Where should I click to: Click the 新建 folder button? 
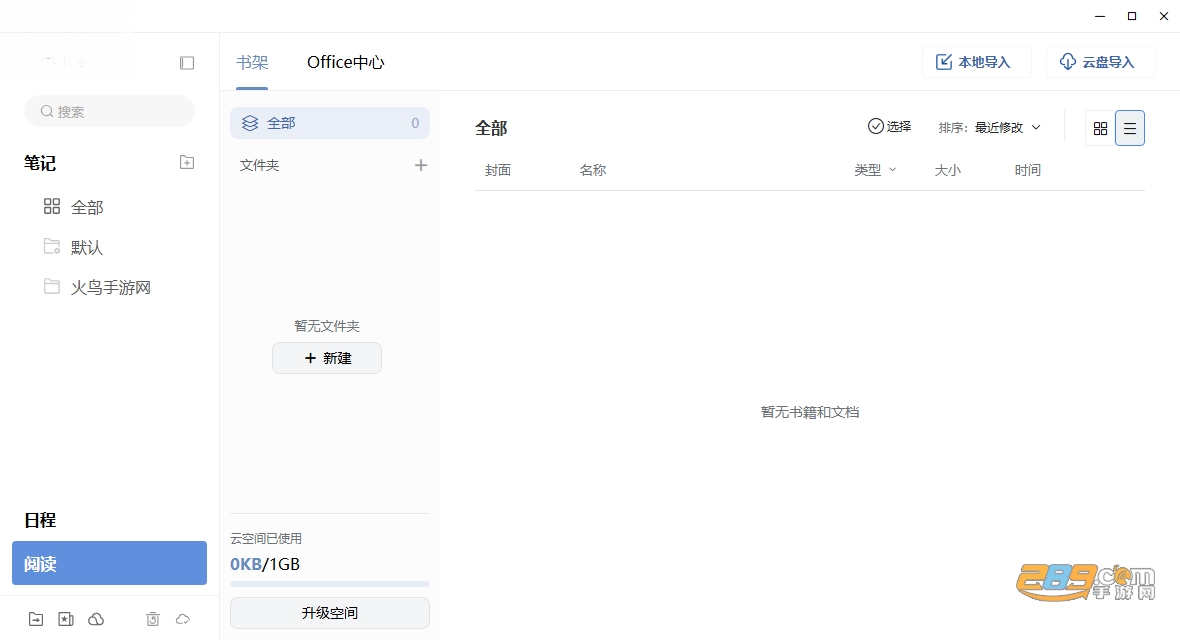coord(327,358)
